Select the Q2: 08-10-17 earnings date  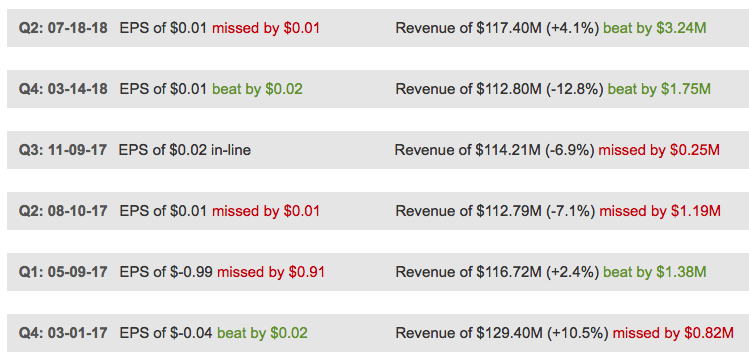(x=63, y=211)
